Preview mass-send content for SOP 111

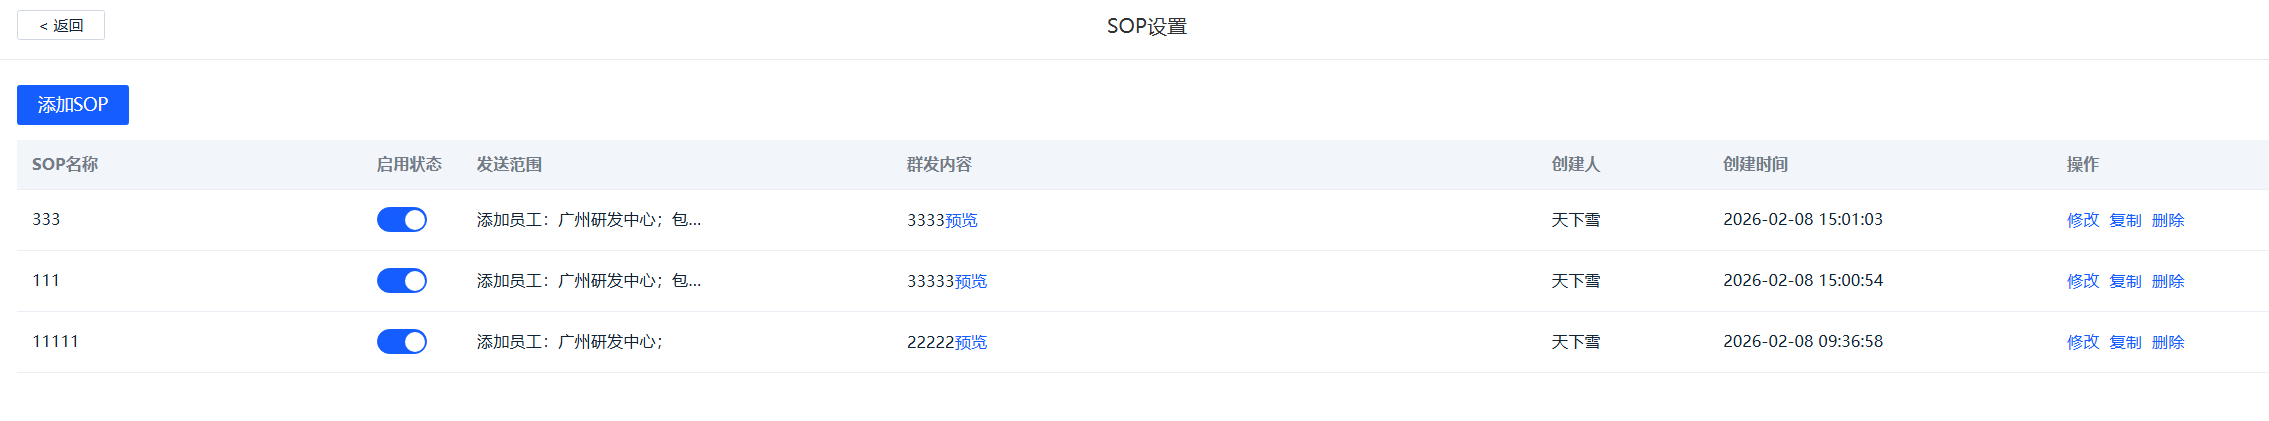pyautogui.click(x=971, y=282)
